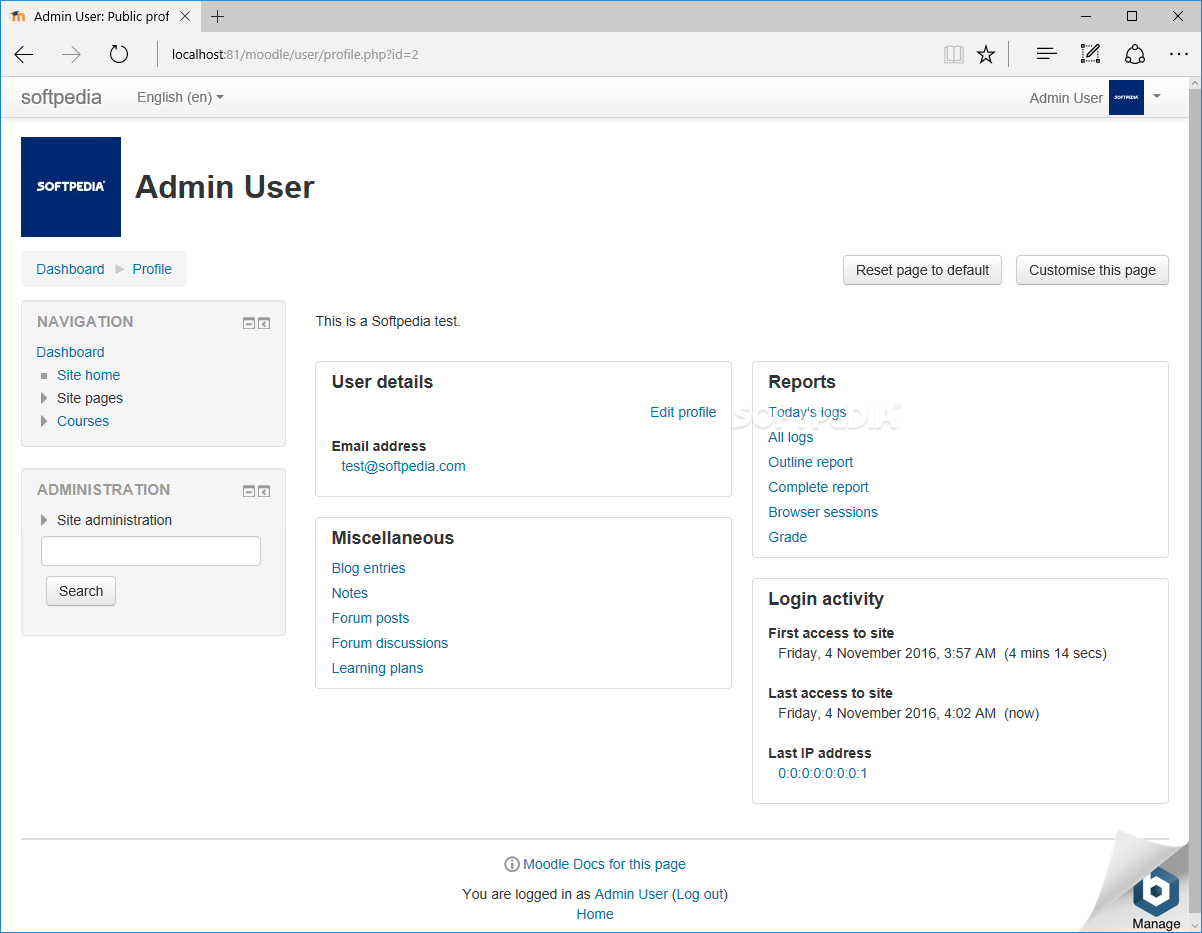
Task: Click Edit profile link
Action: 683,412
